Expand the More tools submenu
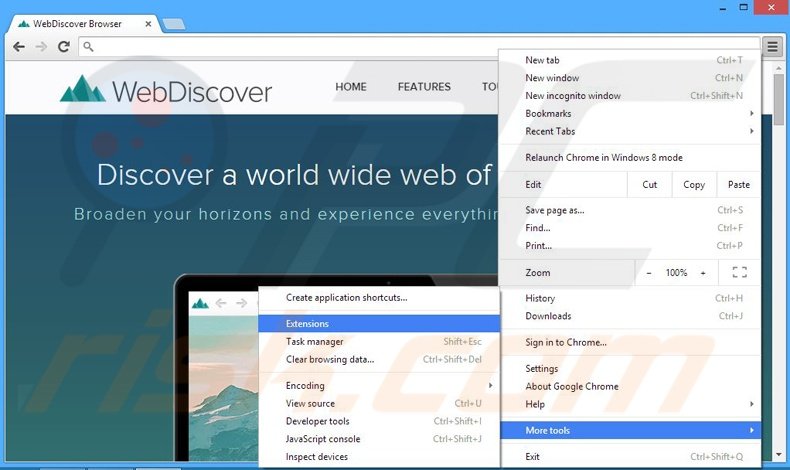Screen dimensions: 790x470 point(630,430)
